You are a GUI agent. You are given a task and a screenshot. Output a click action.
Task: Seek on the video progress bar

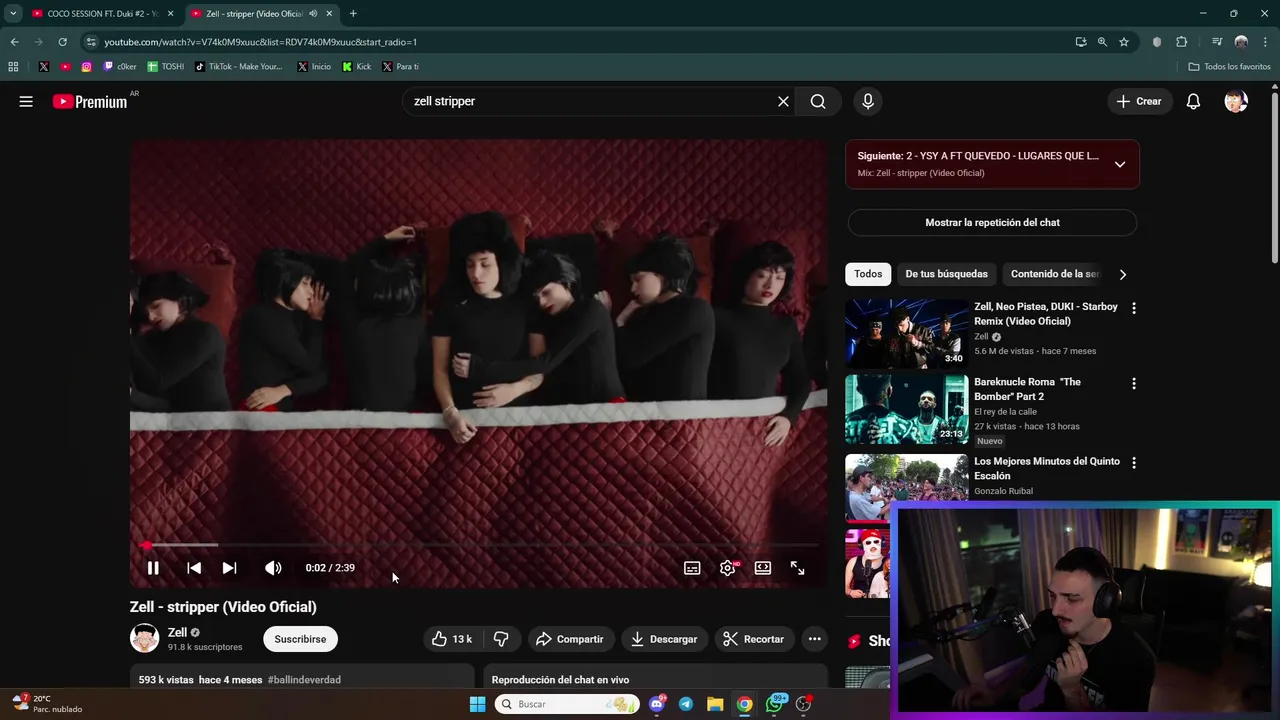point(479,545)
